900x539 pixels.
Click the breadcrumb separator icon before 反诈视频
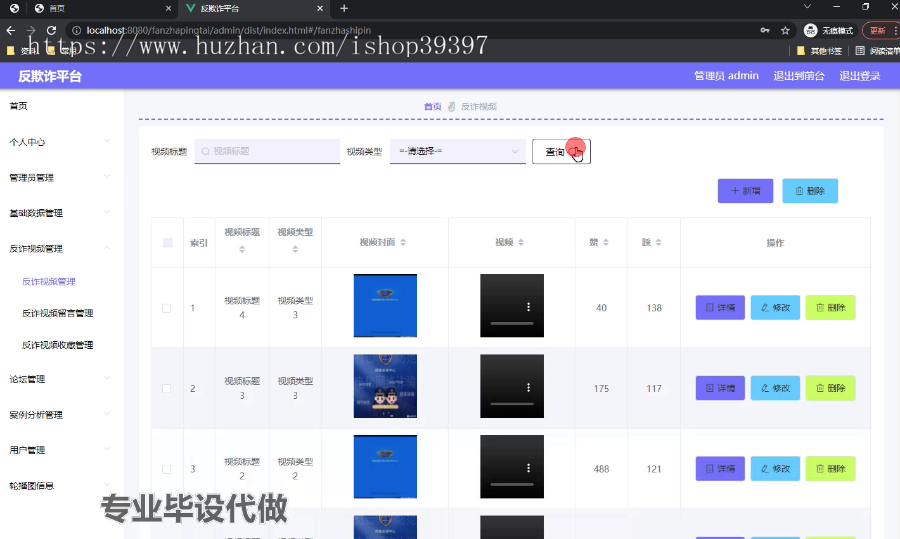[452, 107]
